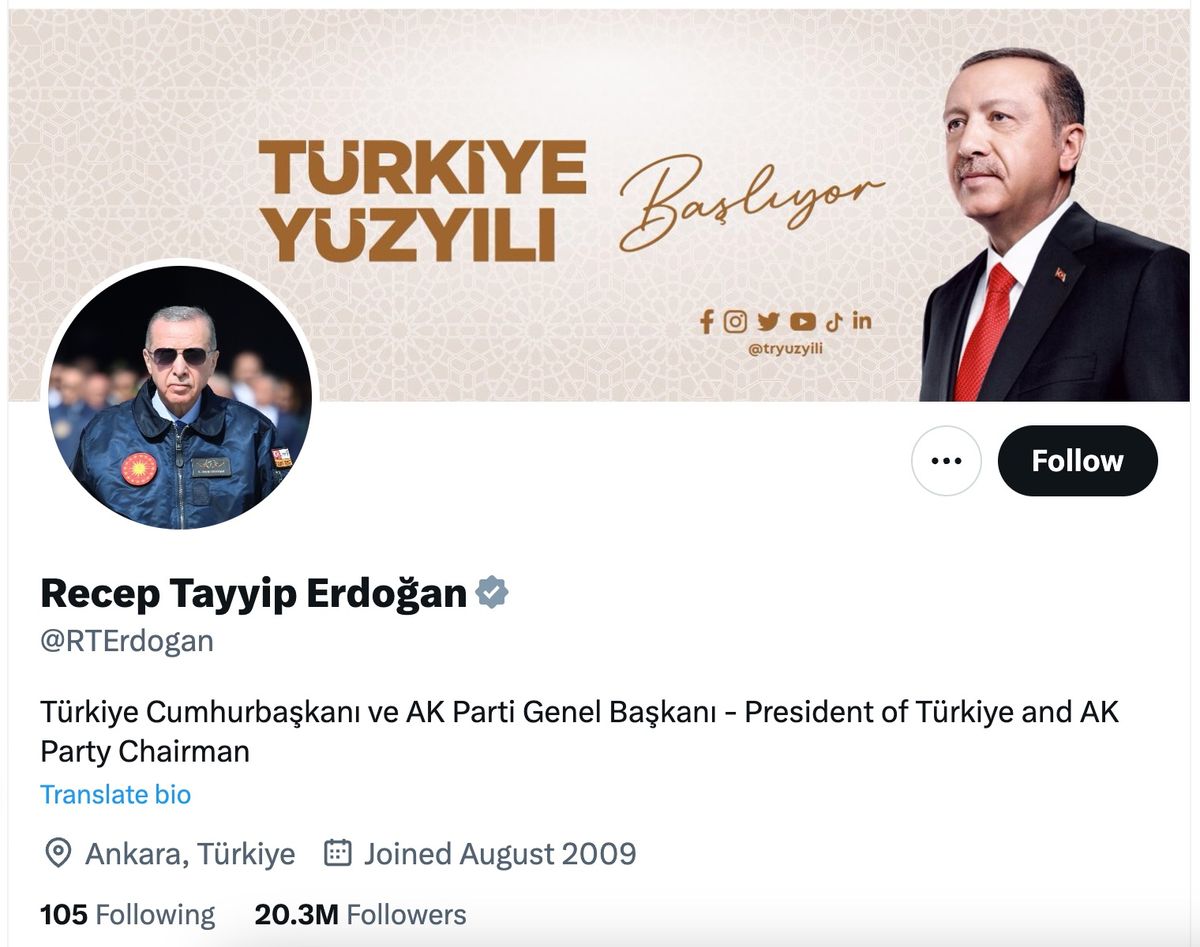Follow the @RTErdogan account
This screenshot has width=1200, height=947.
pos(1078,461)
